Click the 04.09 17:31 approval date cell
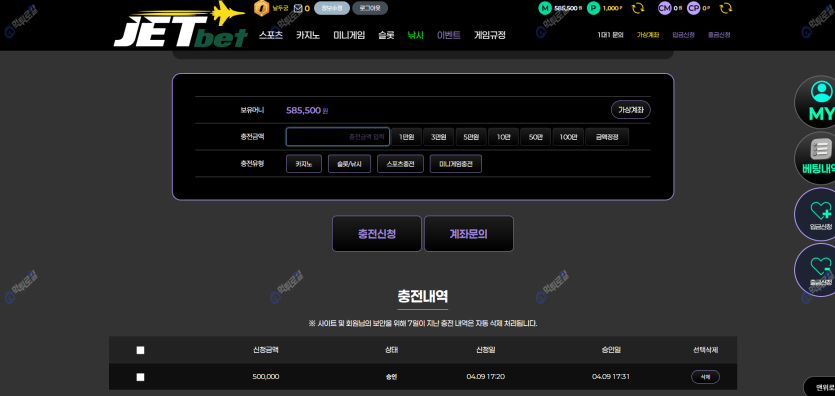Viewport: 835px width, 396px height. tap(611, 377)
